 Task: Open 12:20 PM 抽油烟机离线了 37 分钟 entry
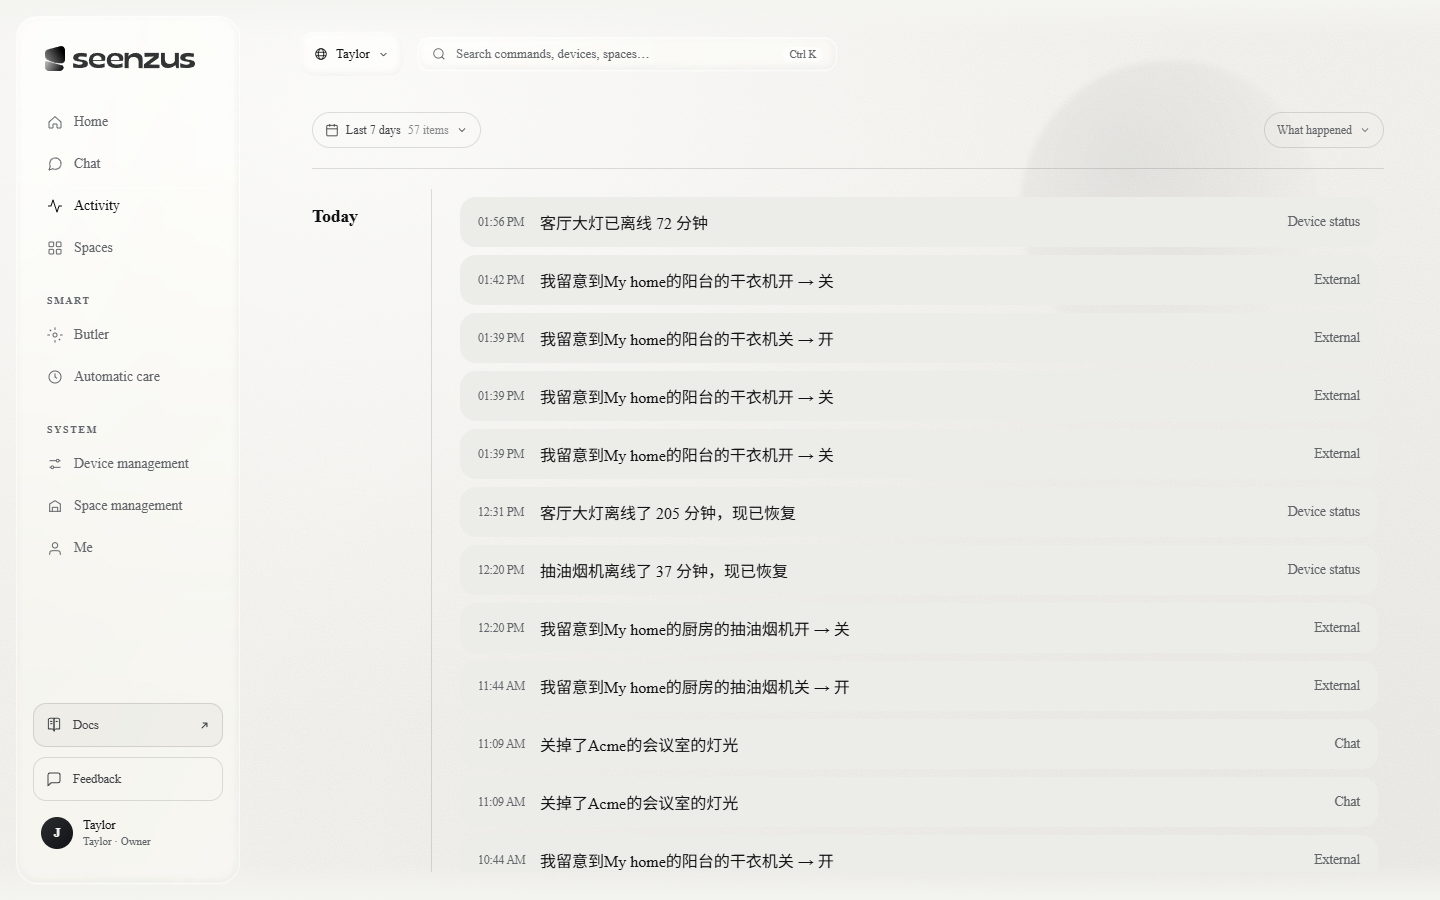(x=919, y=570)
